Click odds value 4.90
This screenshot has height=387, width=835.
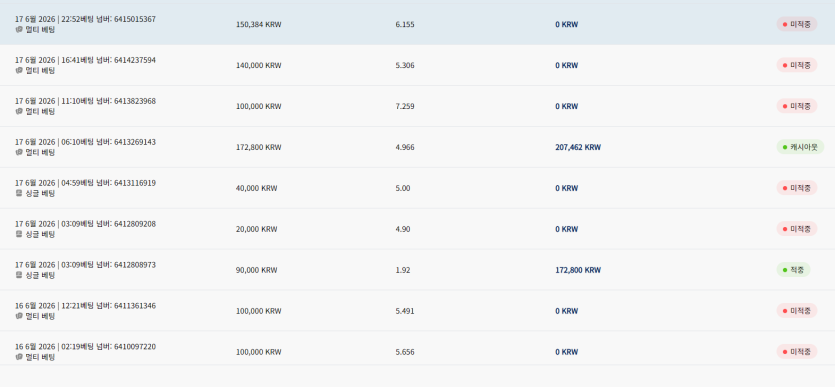(x=403, y=229)
